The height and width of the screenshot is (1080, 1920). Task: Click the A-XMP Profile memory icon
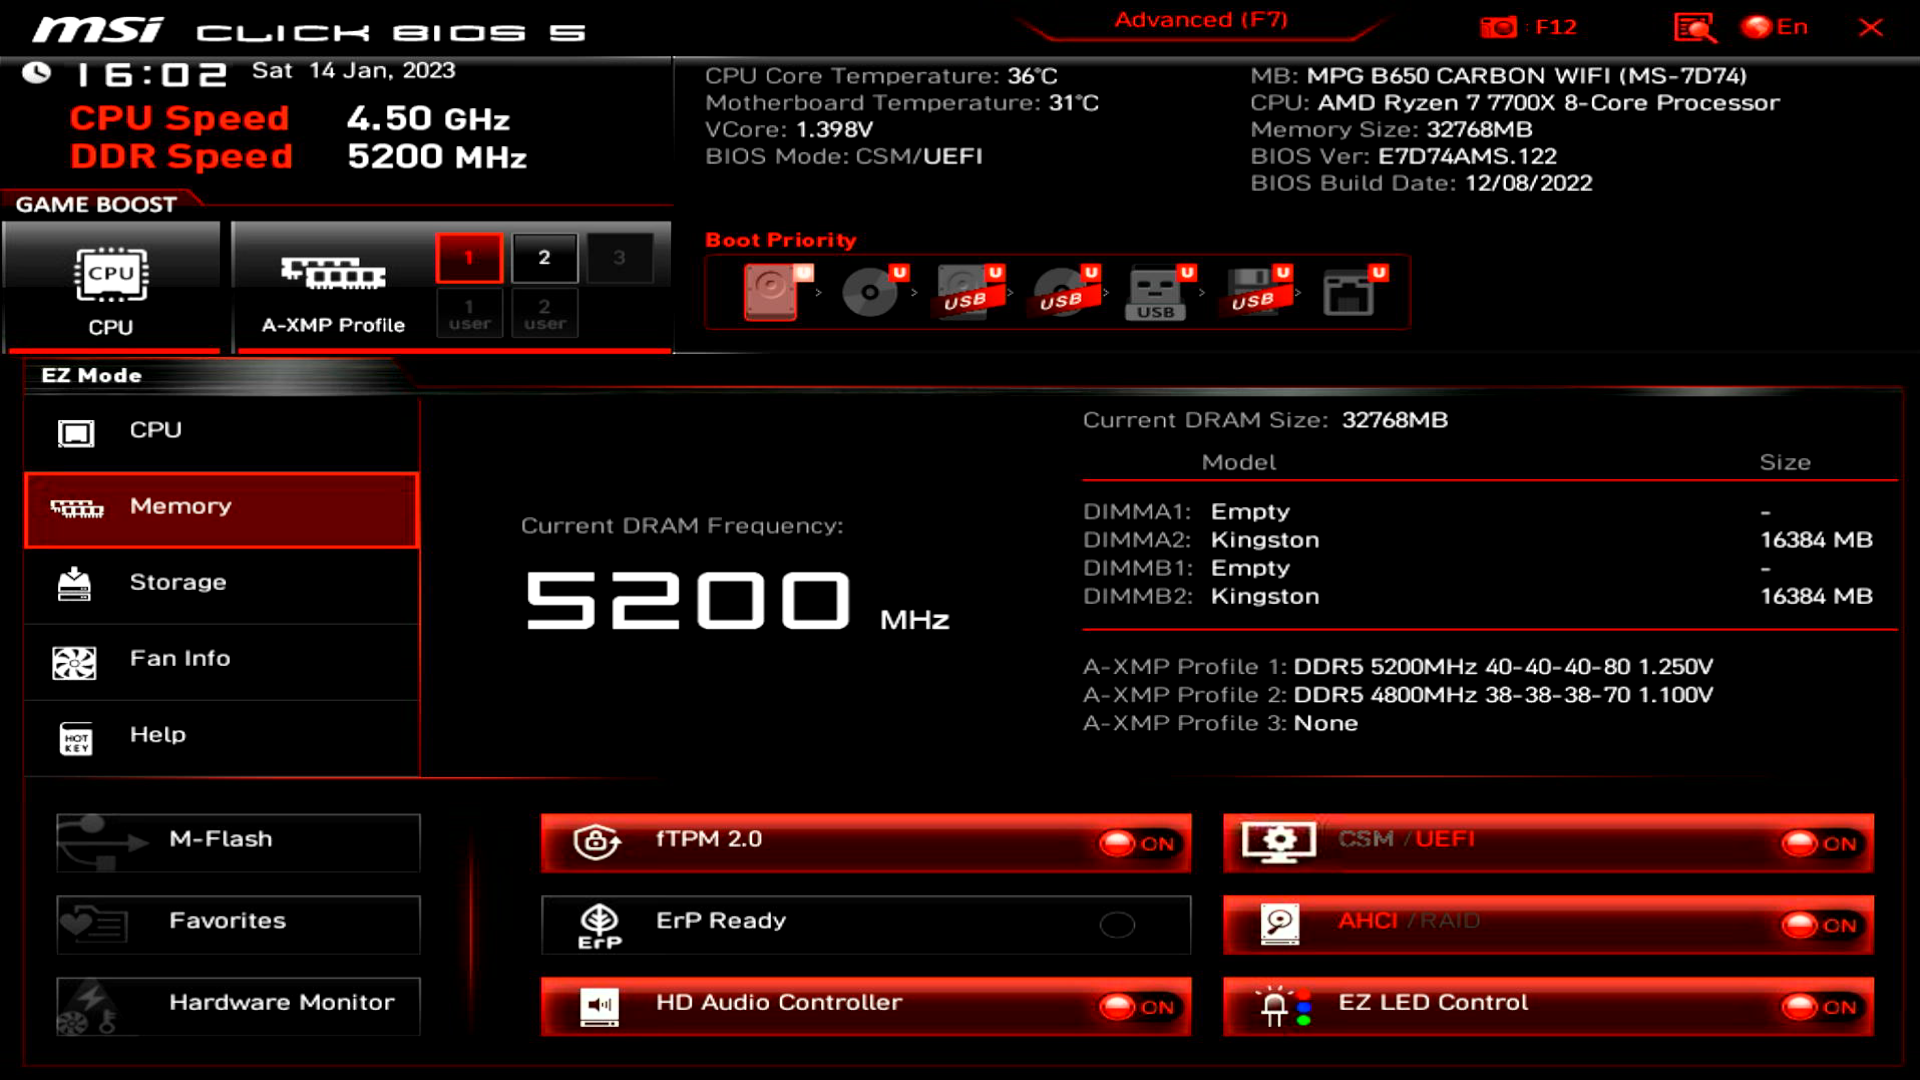(x=333, y=273)
